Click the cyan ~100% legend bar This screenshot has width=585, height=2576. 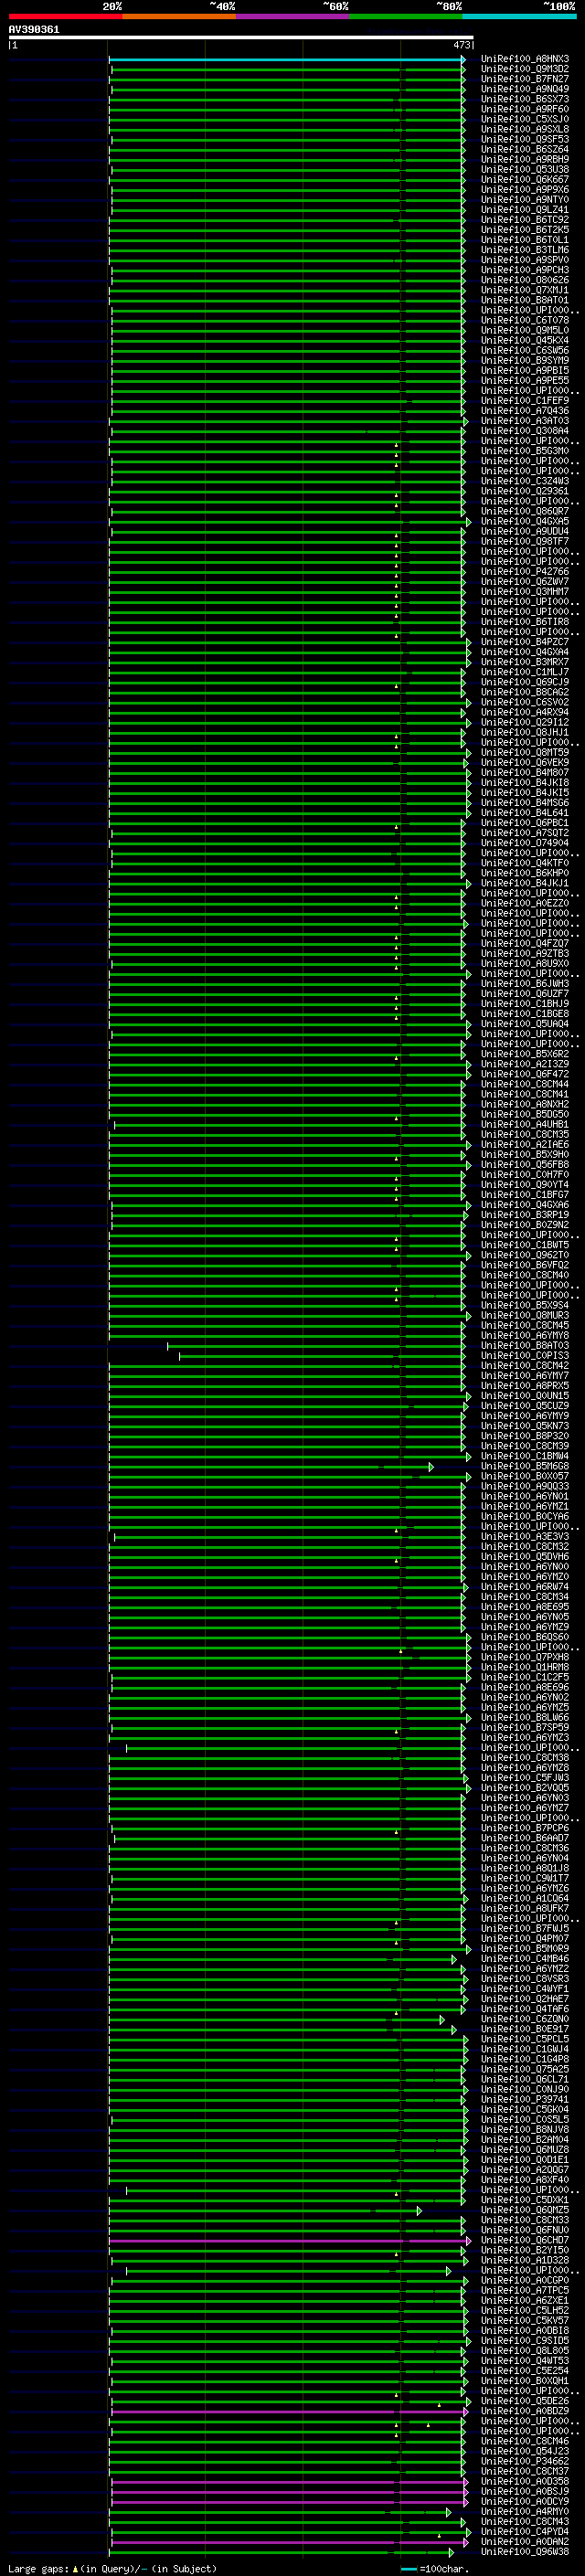click(519, 16)
